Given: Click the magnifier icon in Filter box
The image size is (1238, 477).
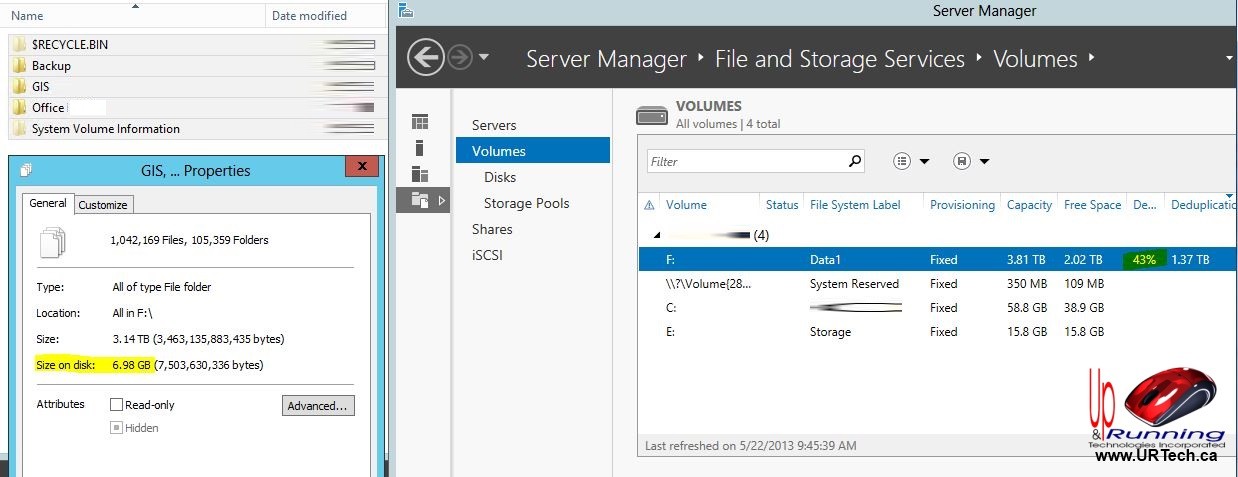Looking at the screenshot, I should [855, 161].
